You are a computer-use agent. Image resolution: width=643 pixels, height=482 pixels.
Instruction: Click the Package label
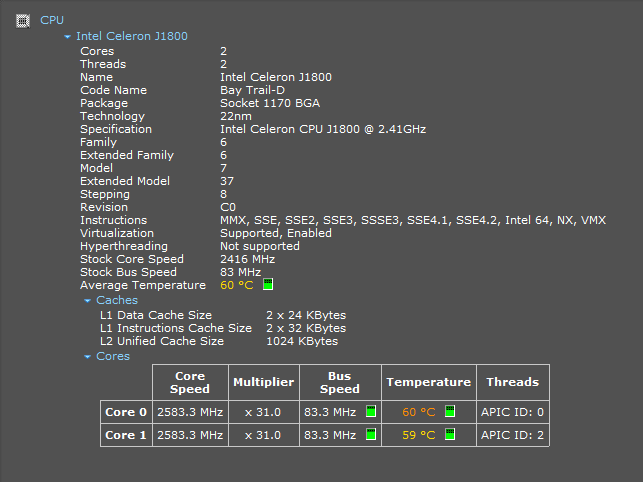[104, 103]
